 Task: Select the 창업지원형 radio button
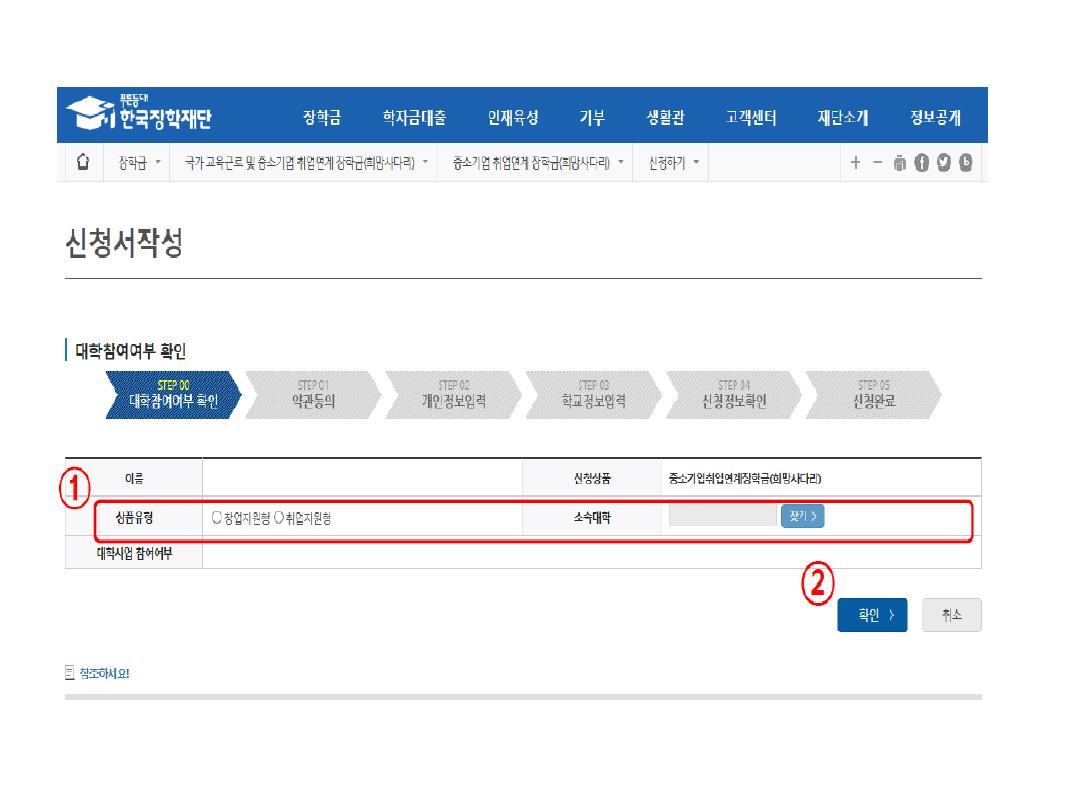point(217,518)
